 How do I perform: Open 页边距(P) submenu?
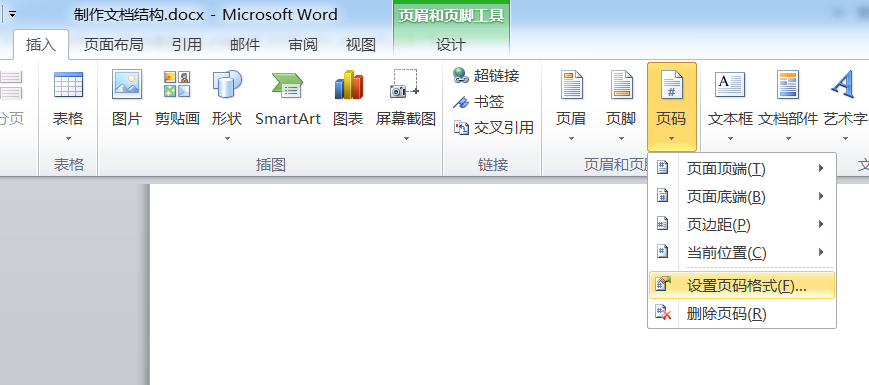tap(742, 225)
